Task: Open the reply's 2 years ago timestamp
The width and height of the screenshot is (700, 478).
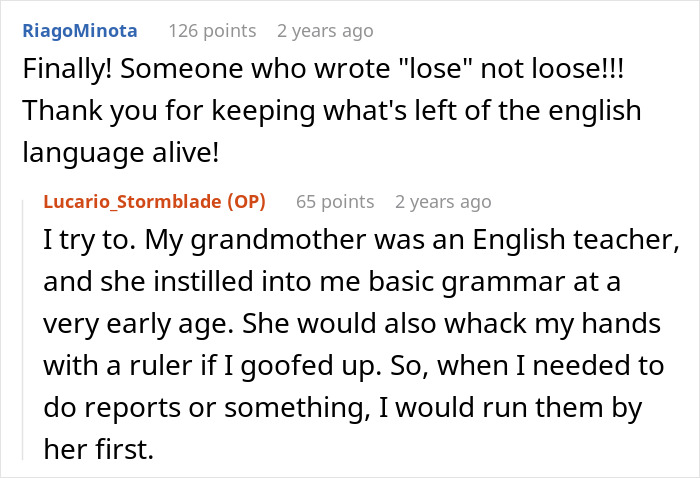Action: pos(443,202)
